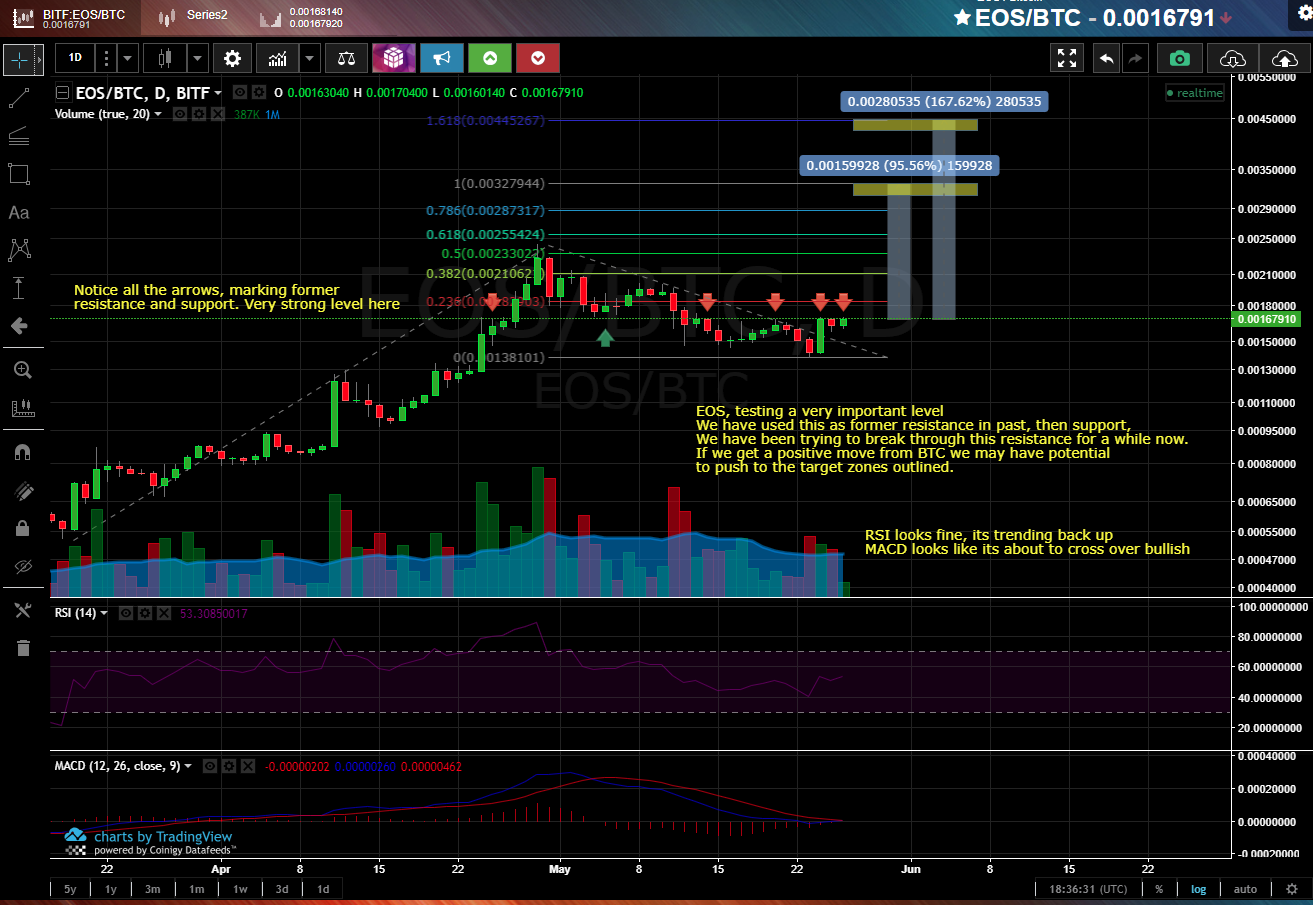Remove the RSI indicator with its X

pyautogui.click(x=164, y=613)
